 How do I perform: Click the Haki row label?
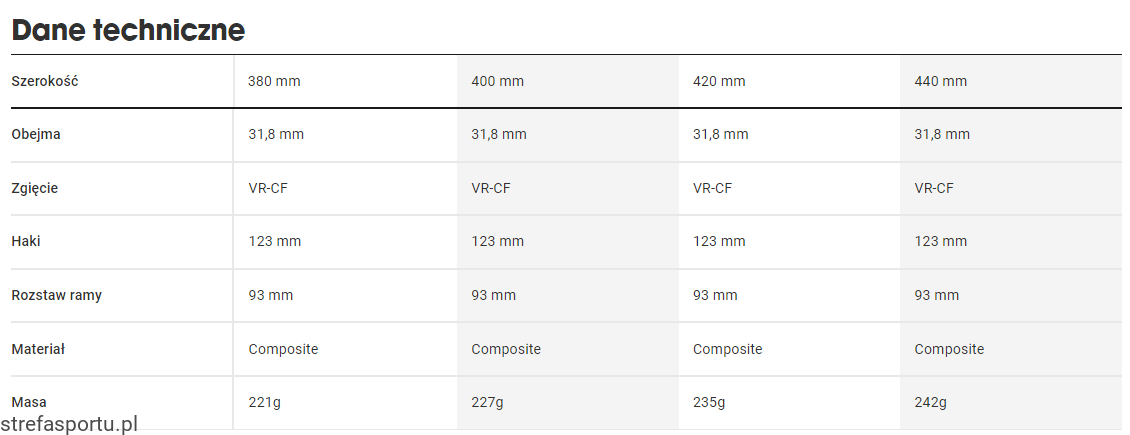26,241
